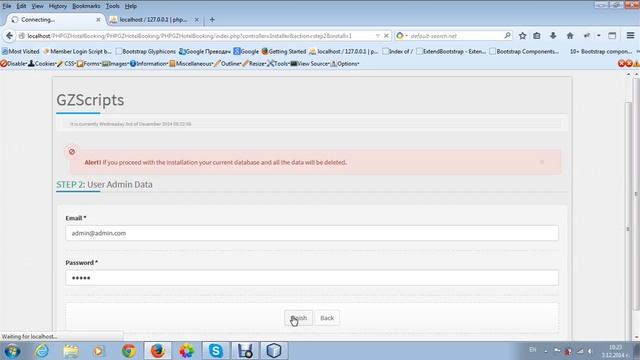The height and width of the screenshot is (360, 640).
Task: Open the Bootstrap Components bookmark
Action: click(x=524, y=51)
